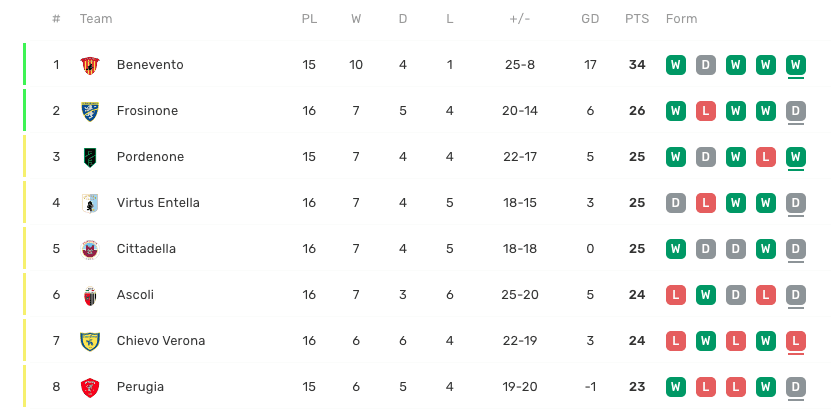Click the Ascoli club crest icon

[90, 295]
